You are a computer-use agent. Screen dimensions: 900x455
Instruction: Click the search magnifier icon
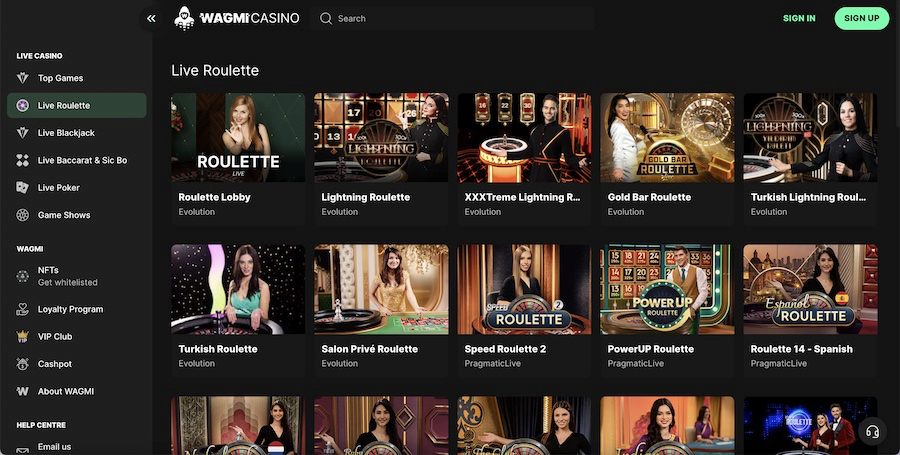pyautogui.click(x=326, y=18)
